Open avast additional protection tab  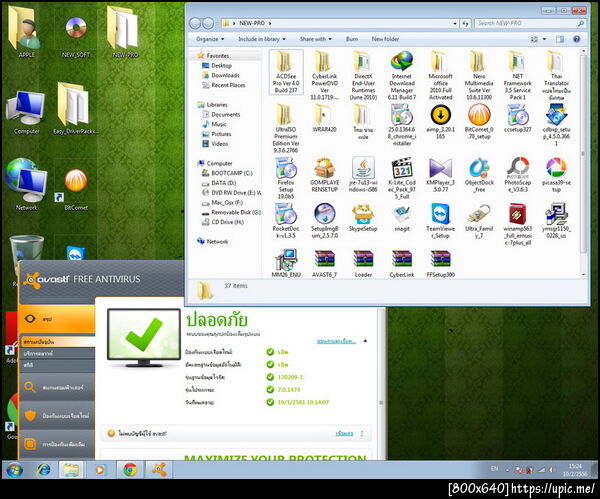coord(57,444)
